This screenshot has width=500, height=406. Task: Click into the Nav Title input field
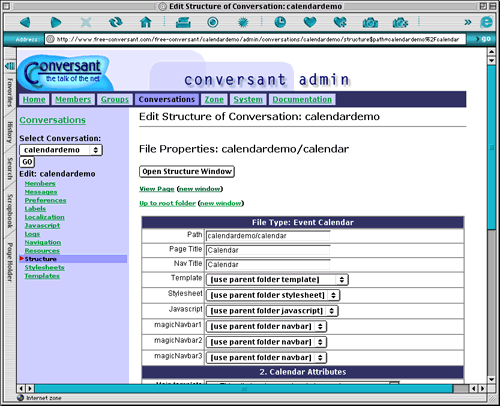tap(268, 264)
